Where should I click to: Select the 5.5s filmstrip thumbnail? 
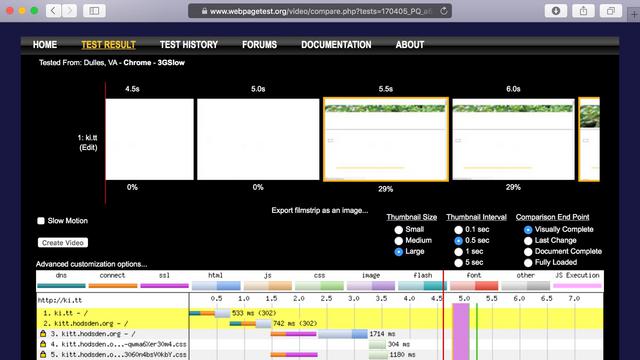pos(386,139)
